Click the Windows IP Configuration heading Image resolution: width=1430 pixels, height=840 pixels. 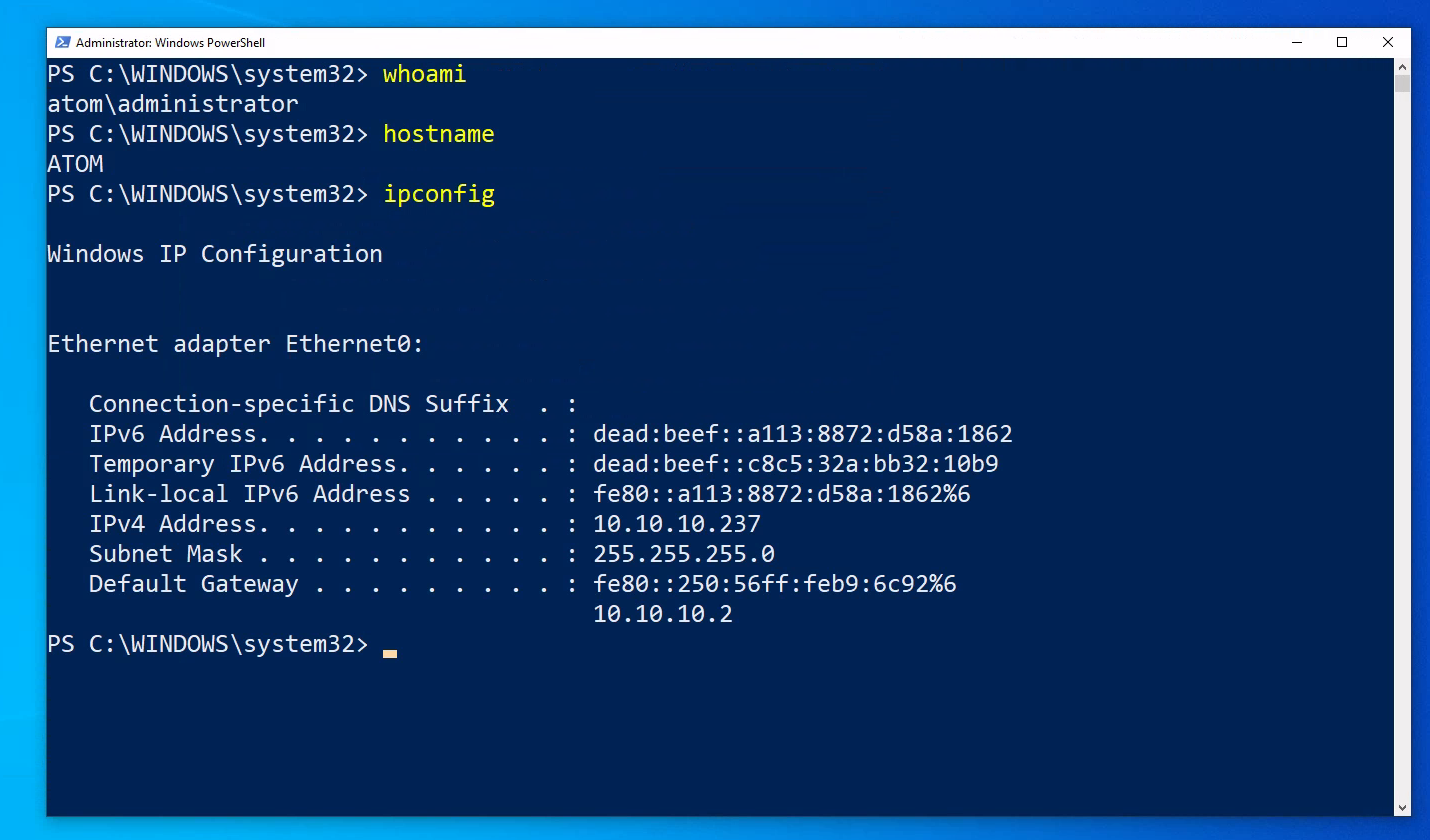215,254
